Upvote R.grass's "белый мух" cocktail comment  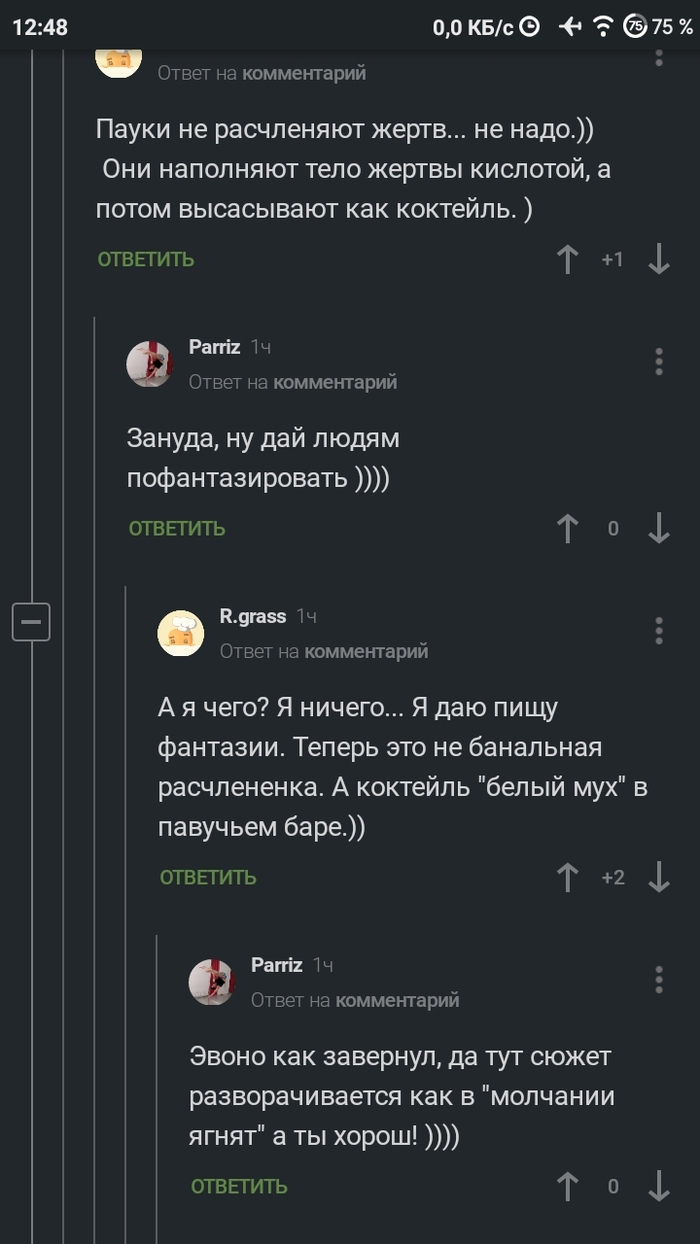tap(567, 877)
